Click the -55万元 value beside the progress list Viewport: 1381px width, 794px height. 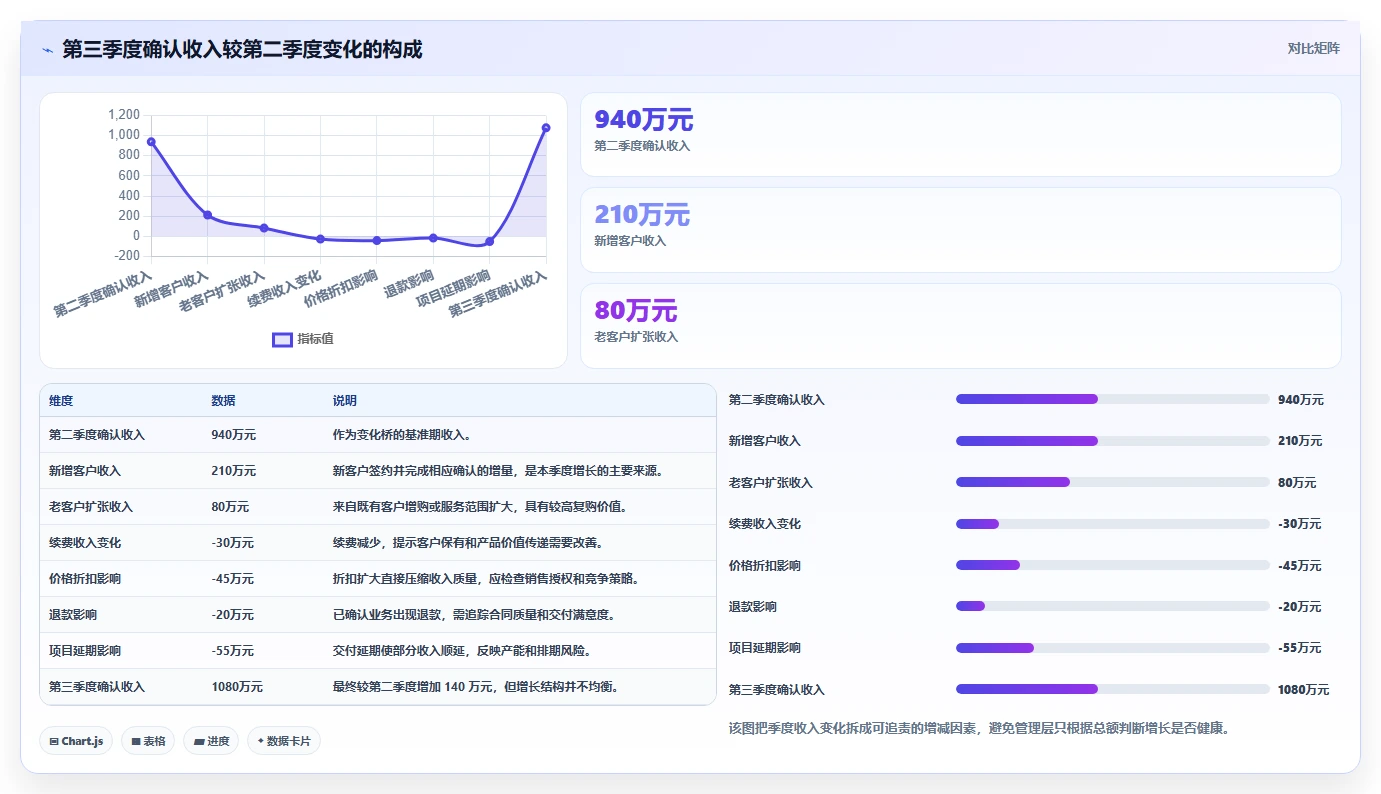(1300, 648)
